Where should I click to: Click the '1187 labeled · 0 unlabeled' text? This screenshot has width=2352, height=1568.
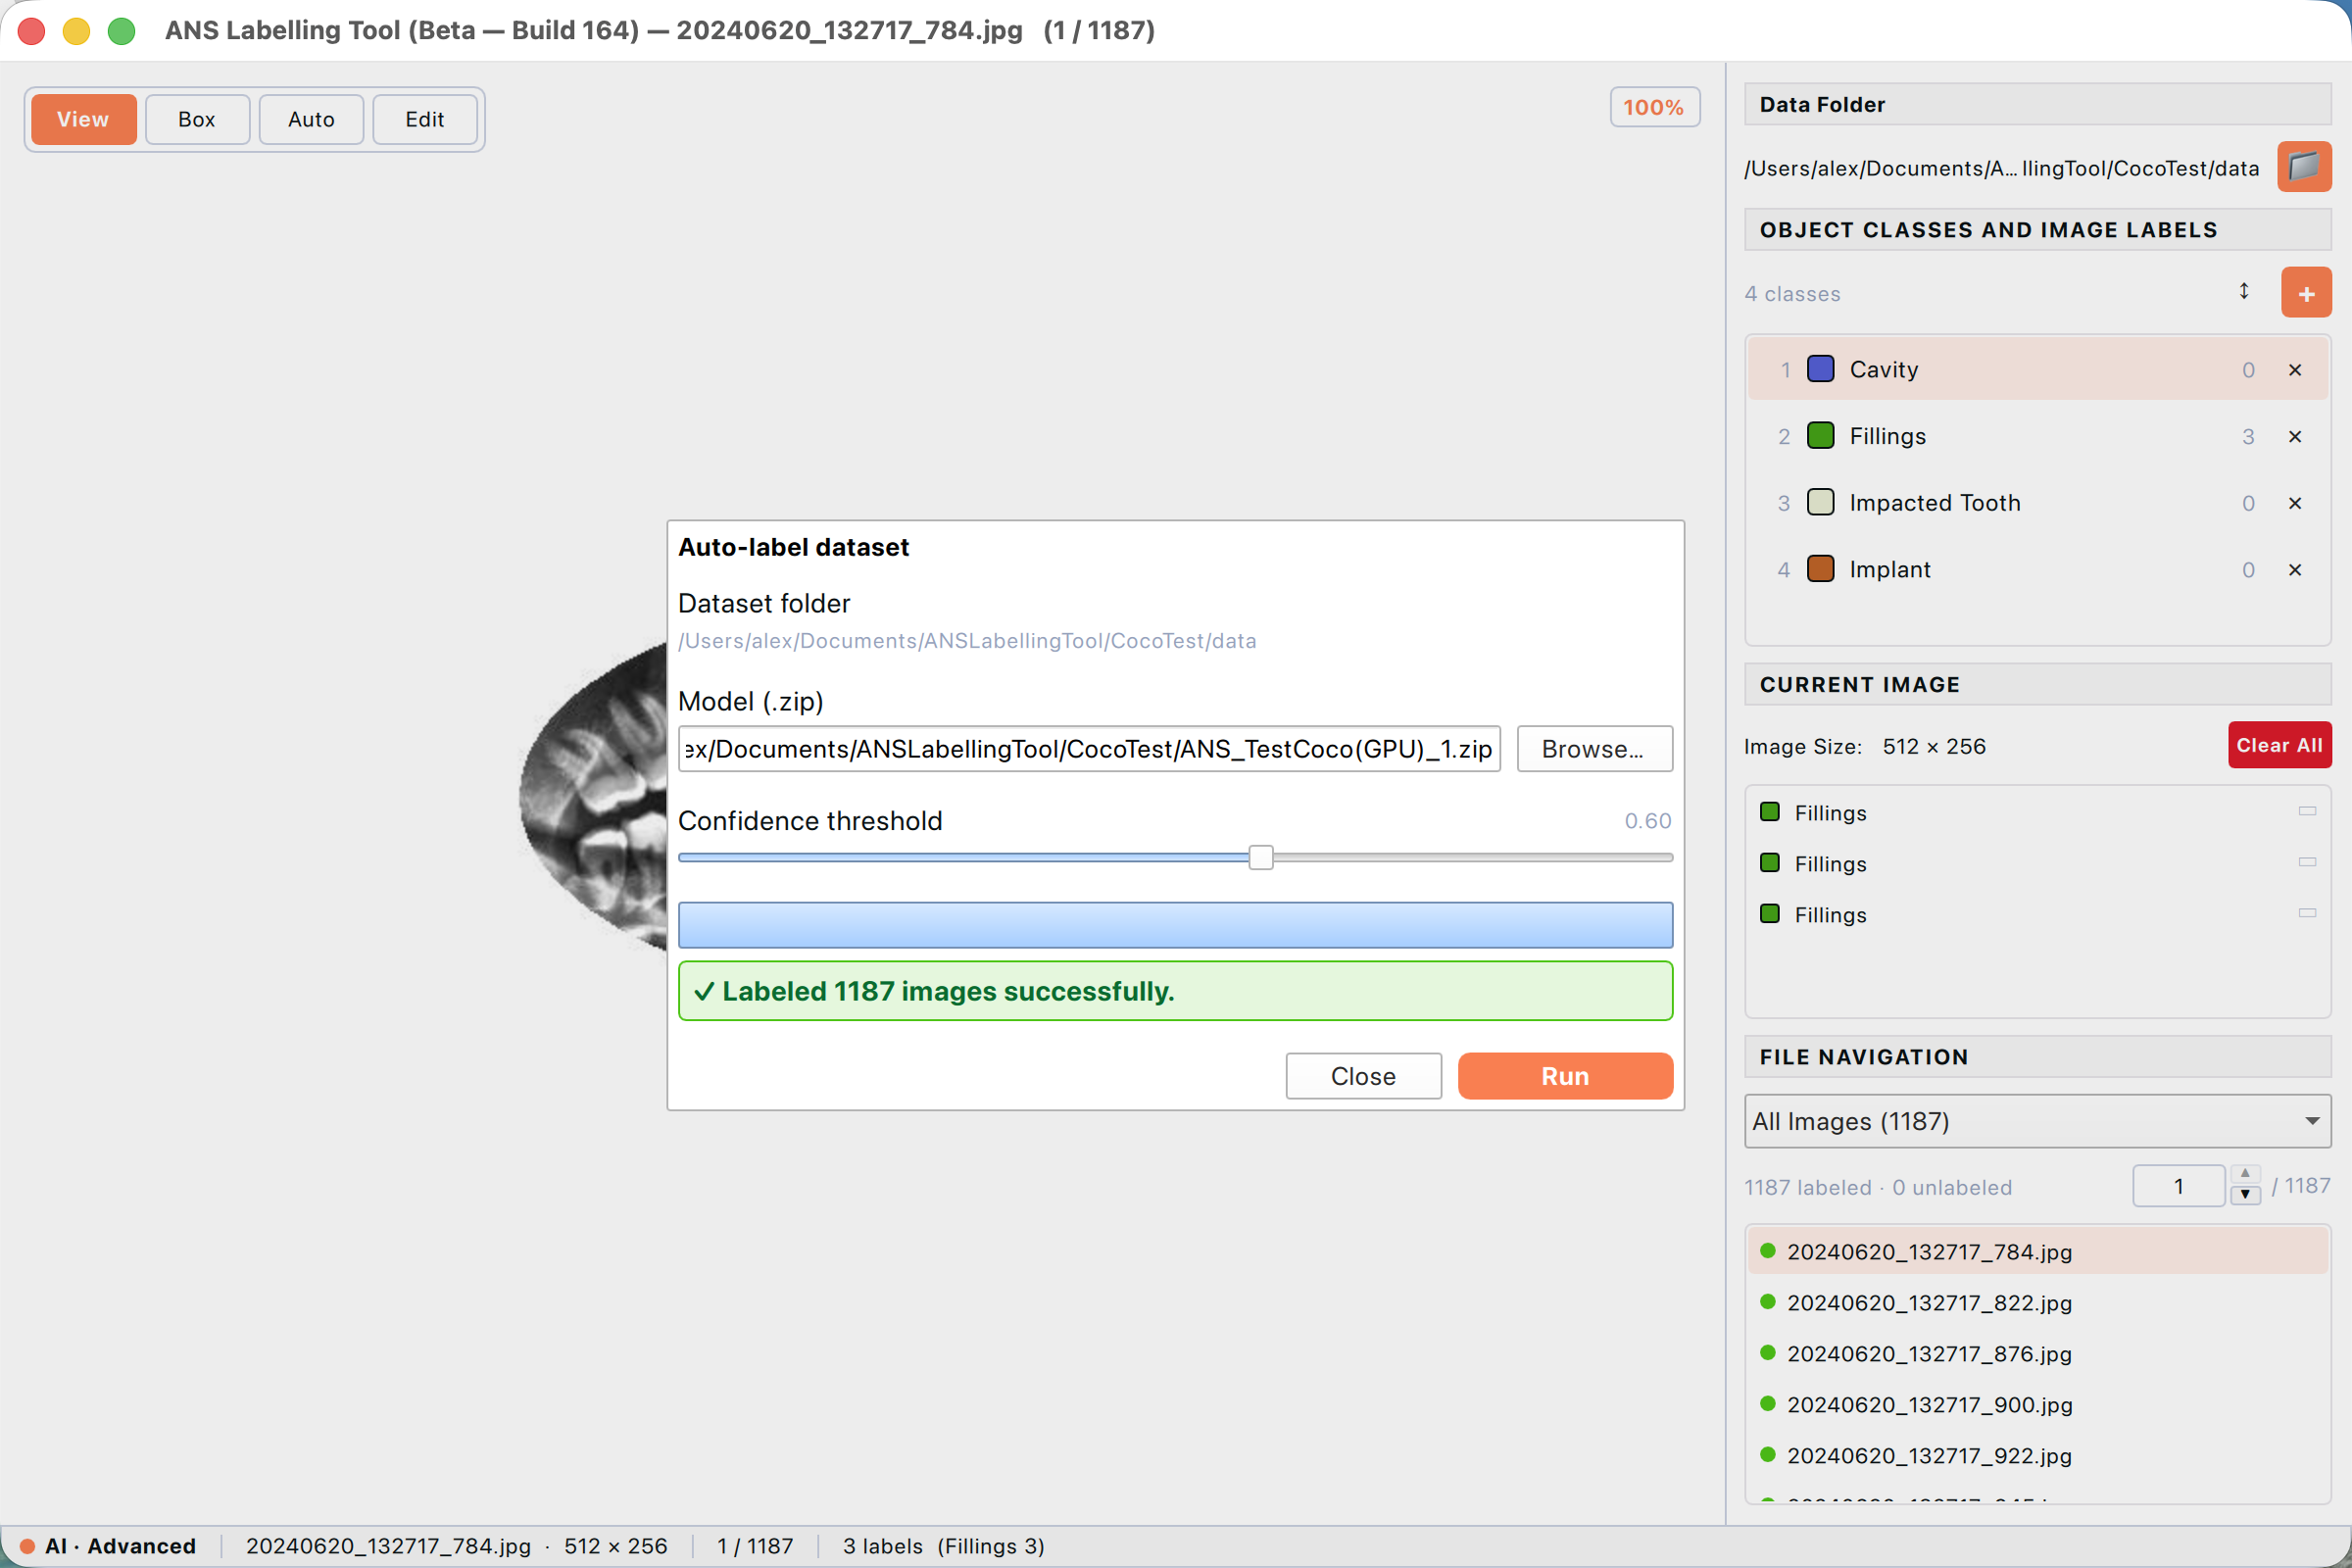1878,1187
